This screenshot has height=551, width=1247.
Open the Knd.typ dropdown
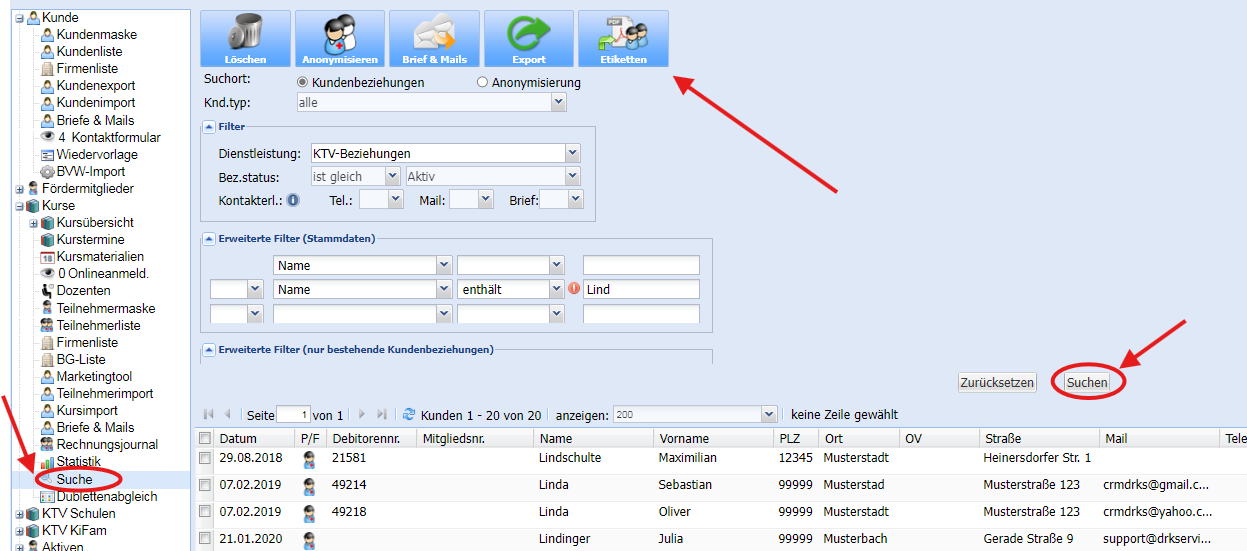click(x=558, y=102)
